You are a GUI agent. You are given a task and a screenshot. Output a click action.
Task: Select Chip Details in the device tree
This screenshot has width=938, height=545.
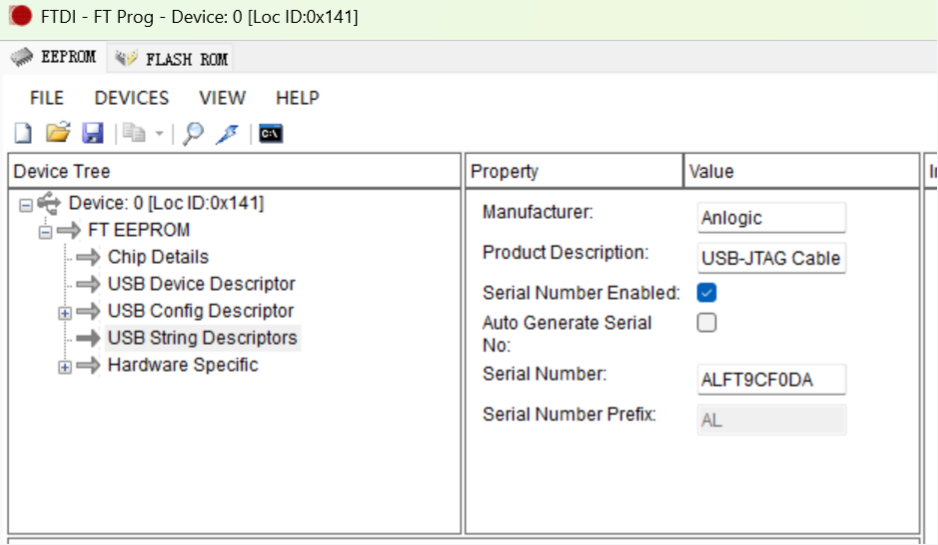(x=158, y=257)
